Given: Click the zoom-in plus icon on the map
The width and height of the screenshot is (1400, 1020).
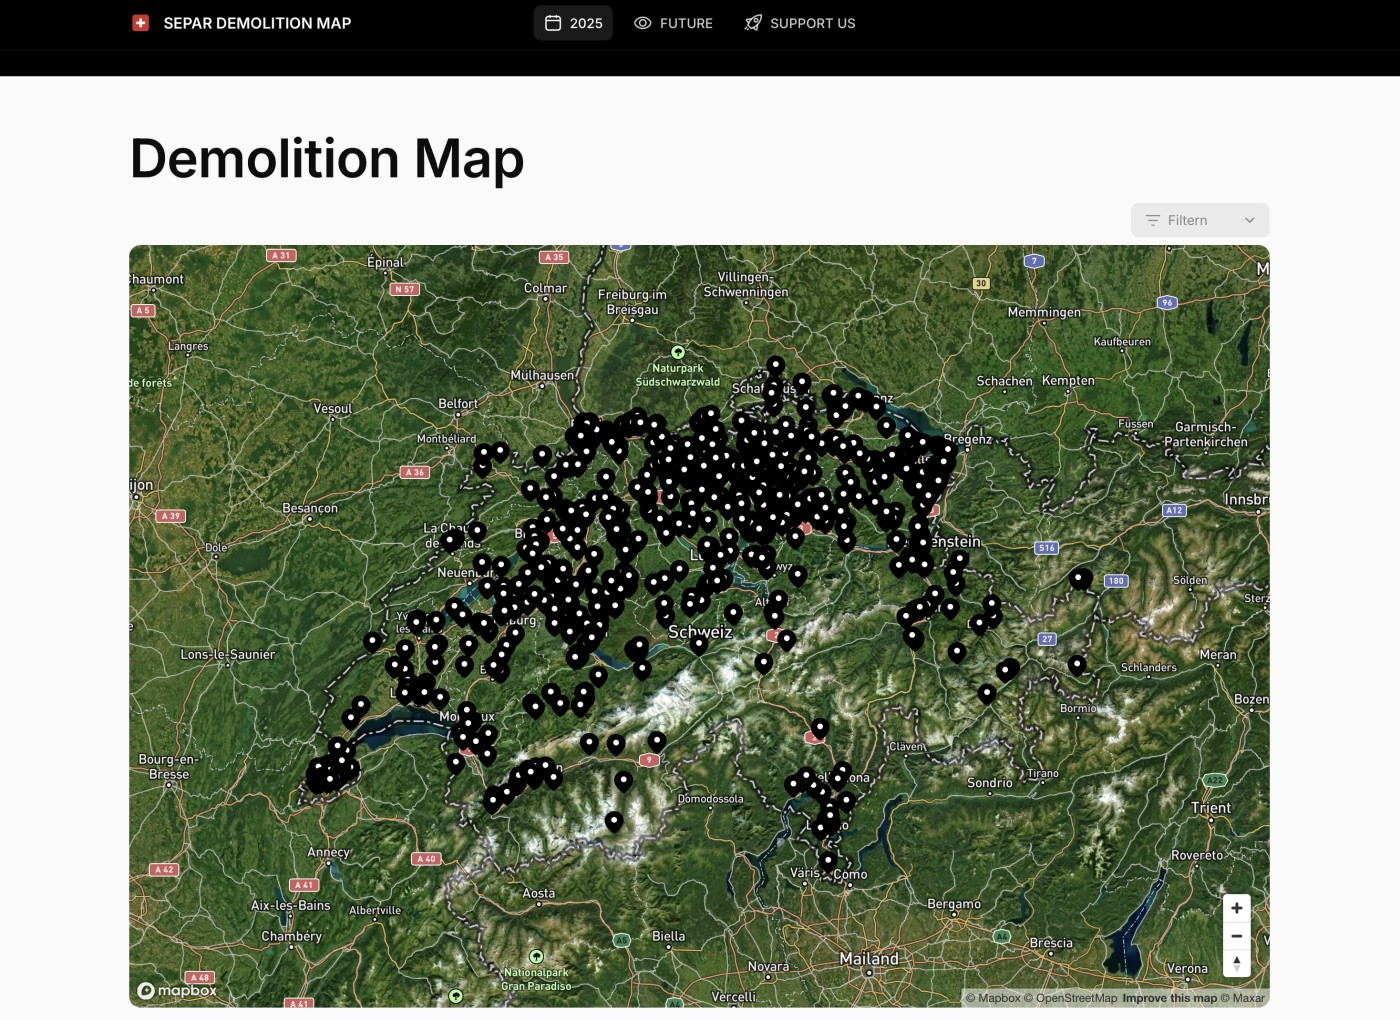Looking at the screenshot, I should (x=1237, y=908).
